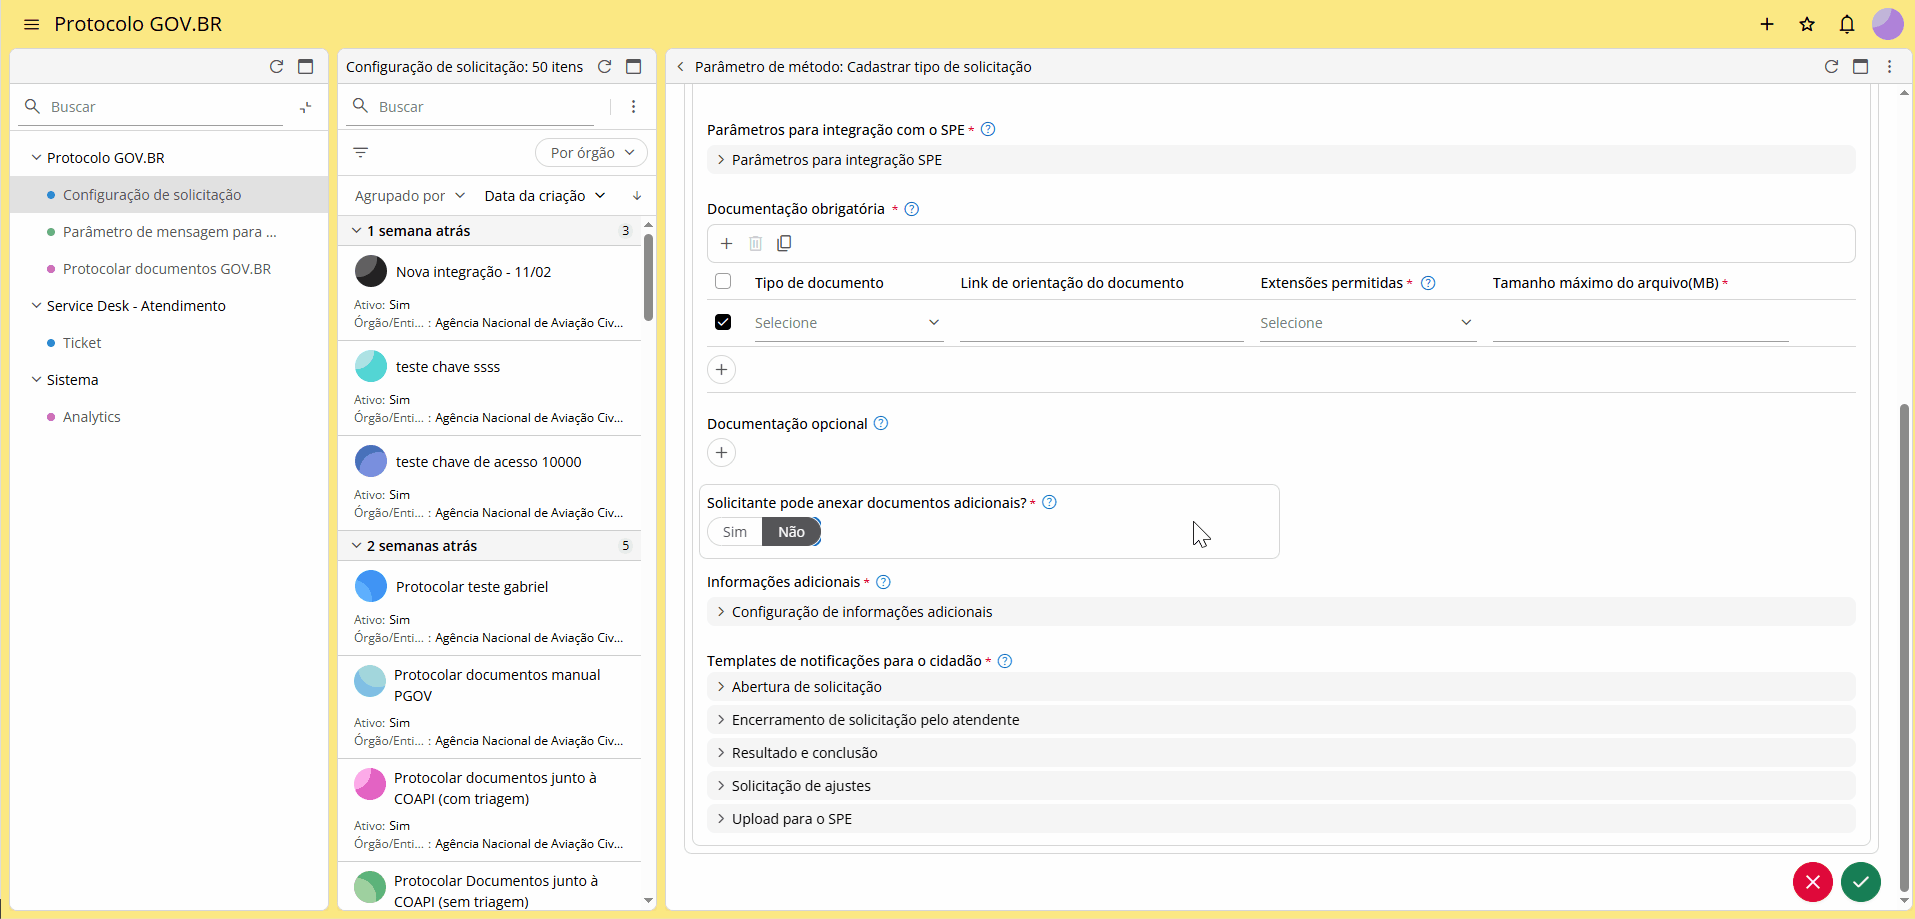Screen dimensions: 1915x919
Task: Reverse sort direction arrow in list
Action: [637, 196]
